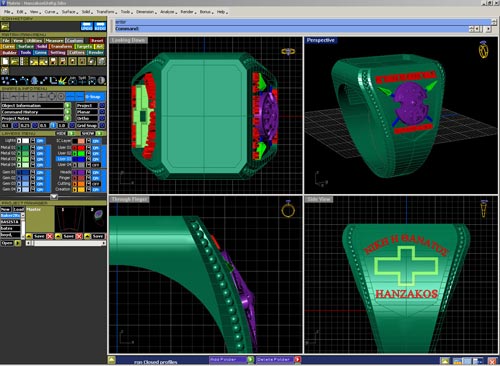Viewport: 500px width, 366px height.
Task: Click the folder icon in history panel
Action: click(5, 26)
